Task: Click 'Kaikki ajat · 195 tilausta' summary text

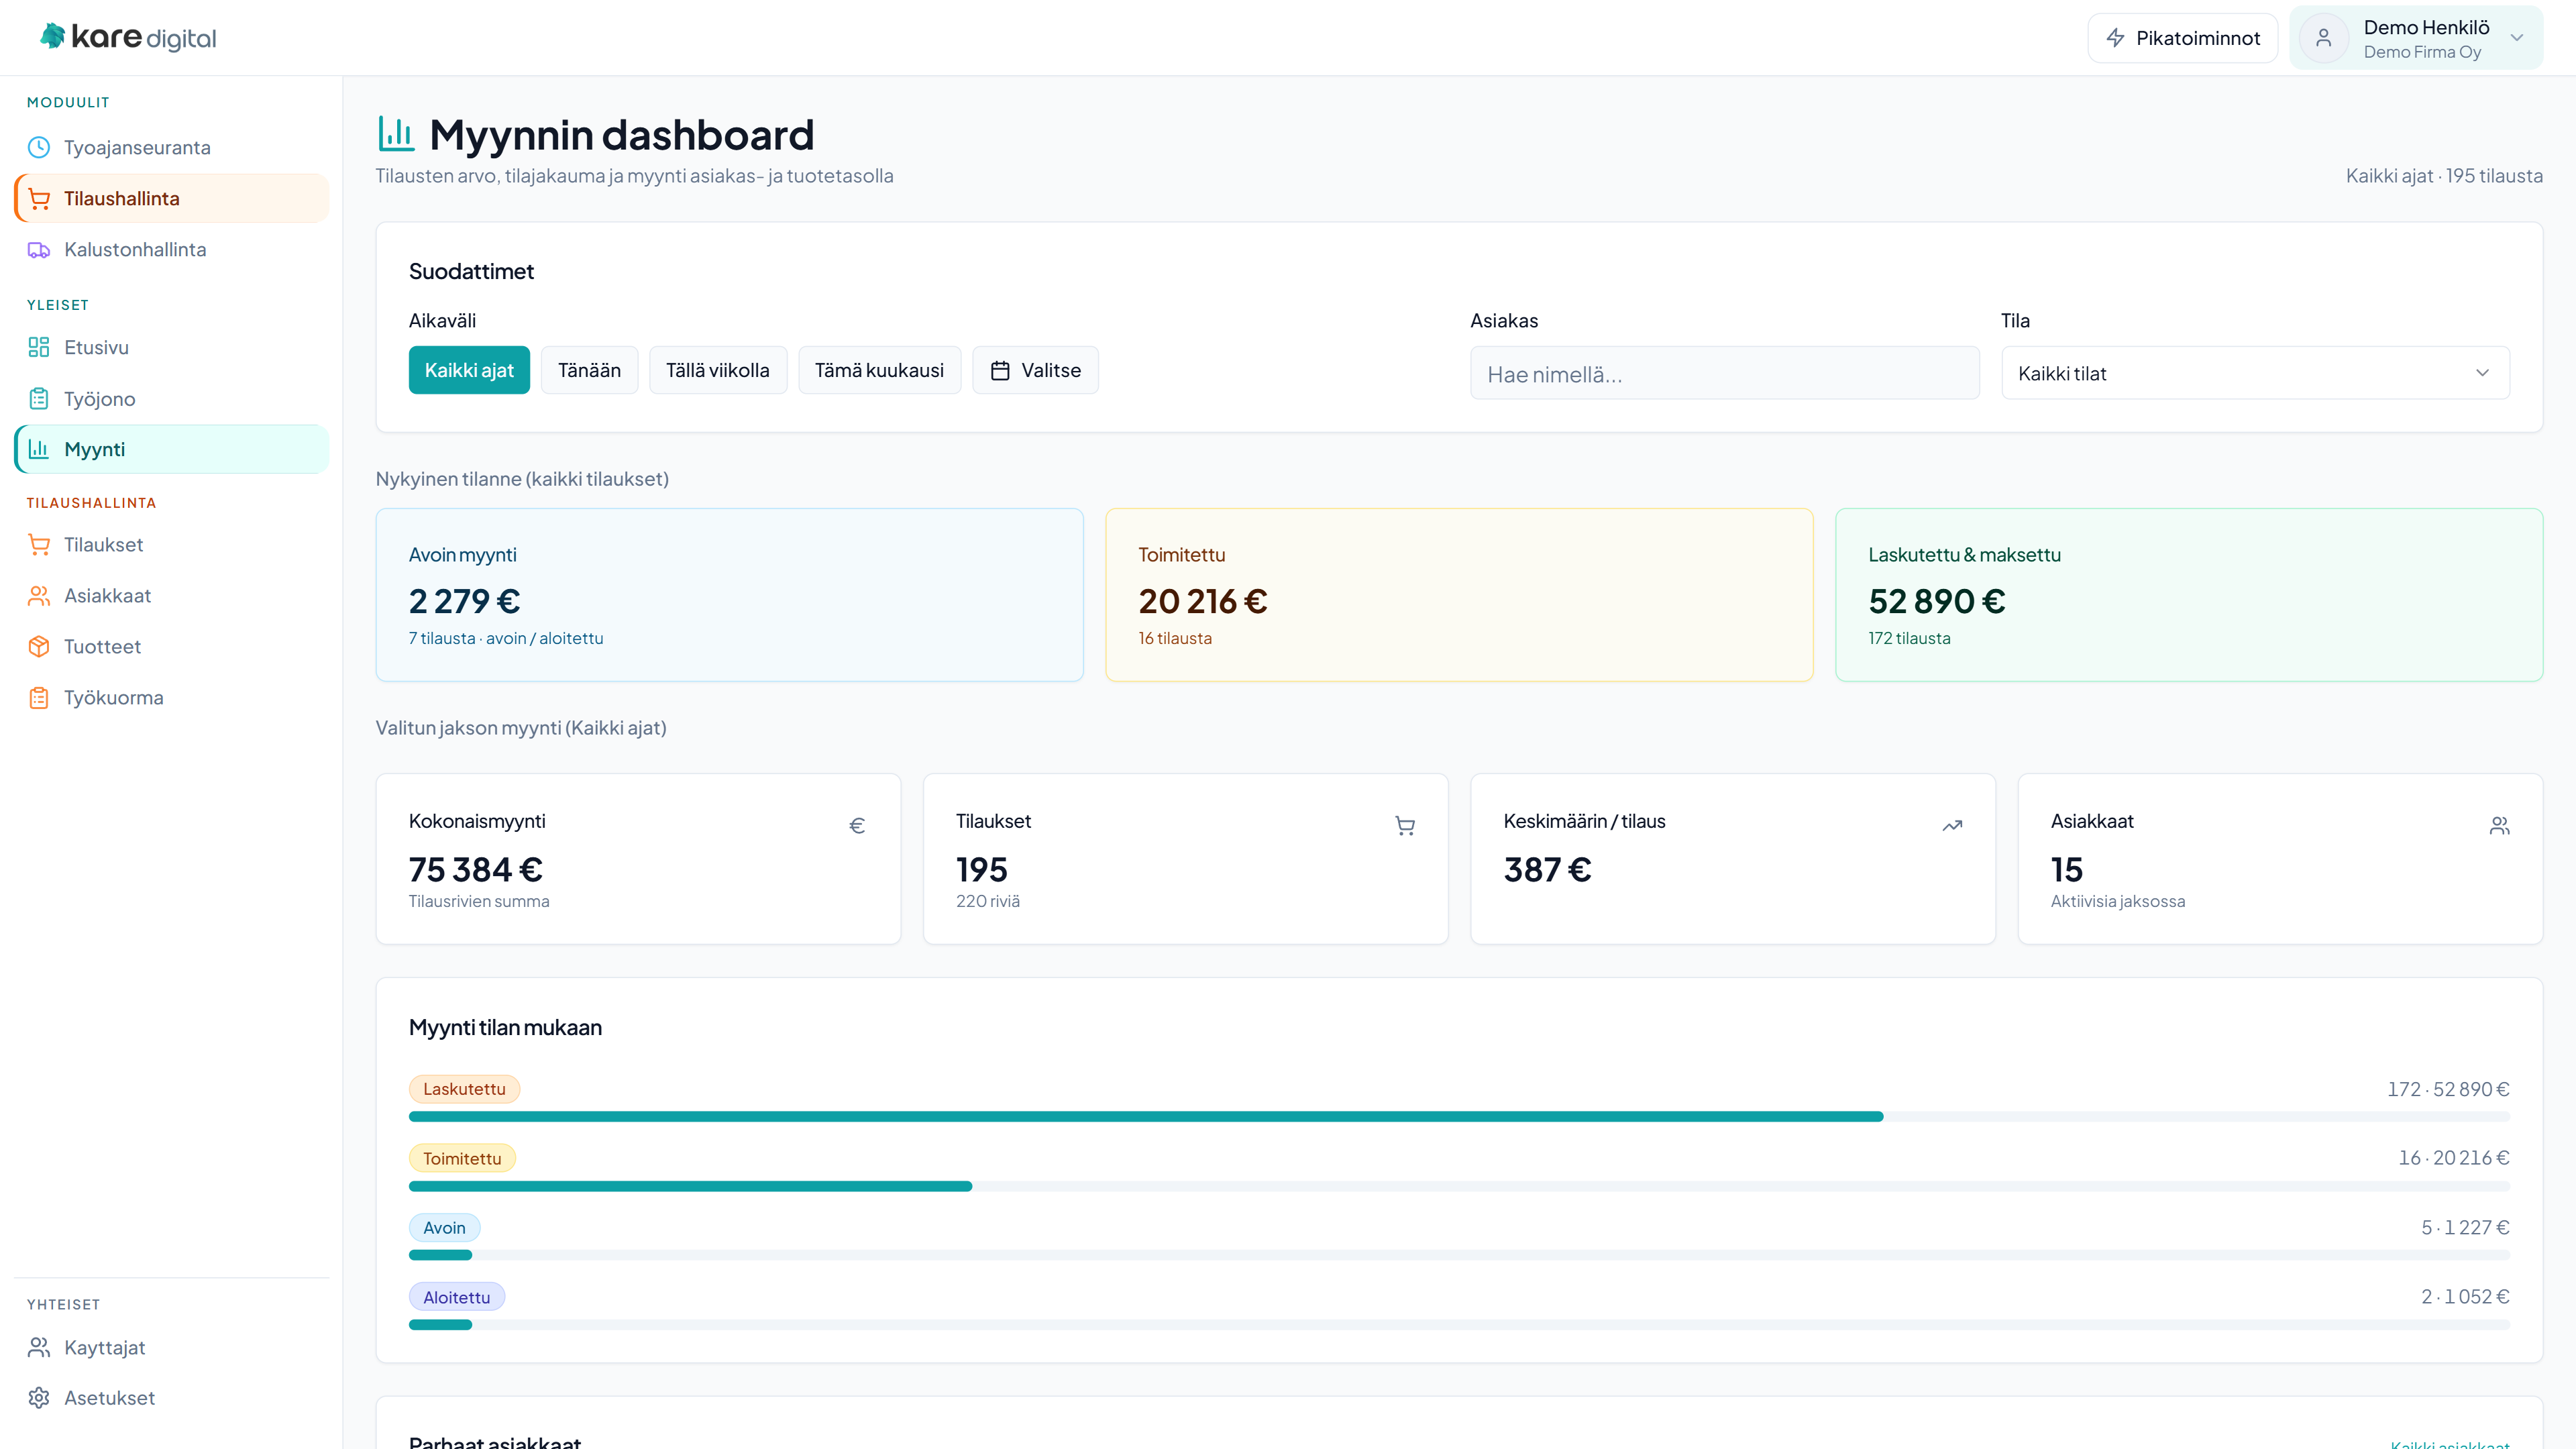Action: point(2444,176)
